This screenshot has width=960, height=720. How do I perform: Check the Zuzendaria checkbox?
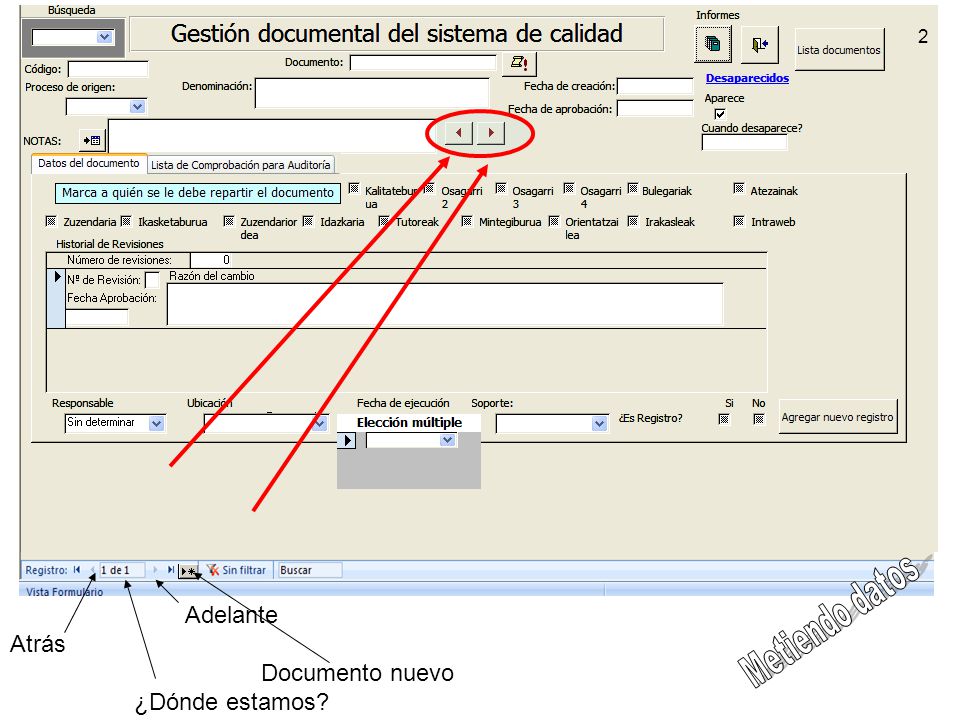tap(51, 221)
